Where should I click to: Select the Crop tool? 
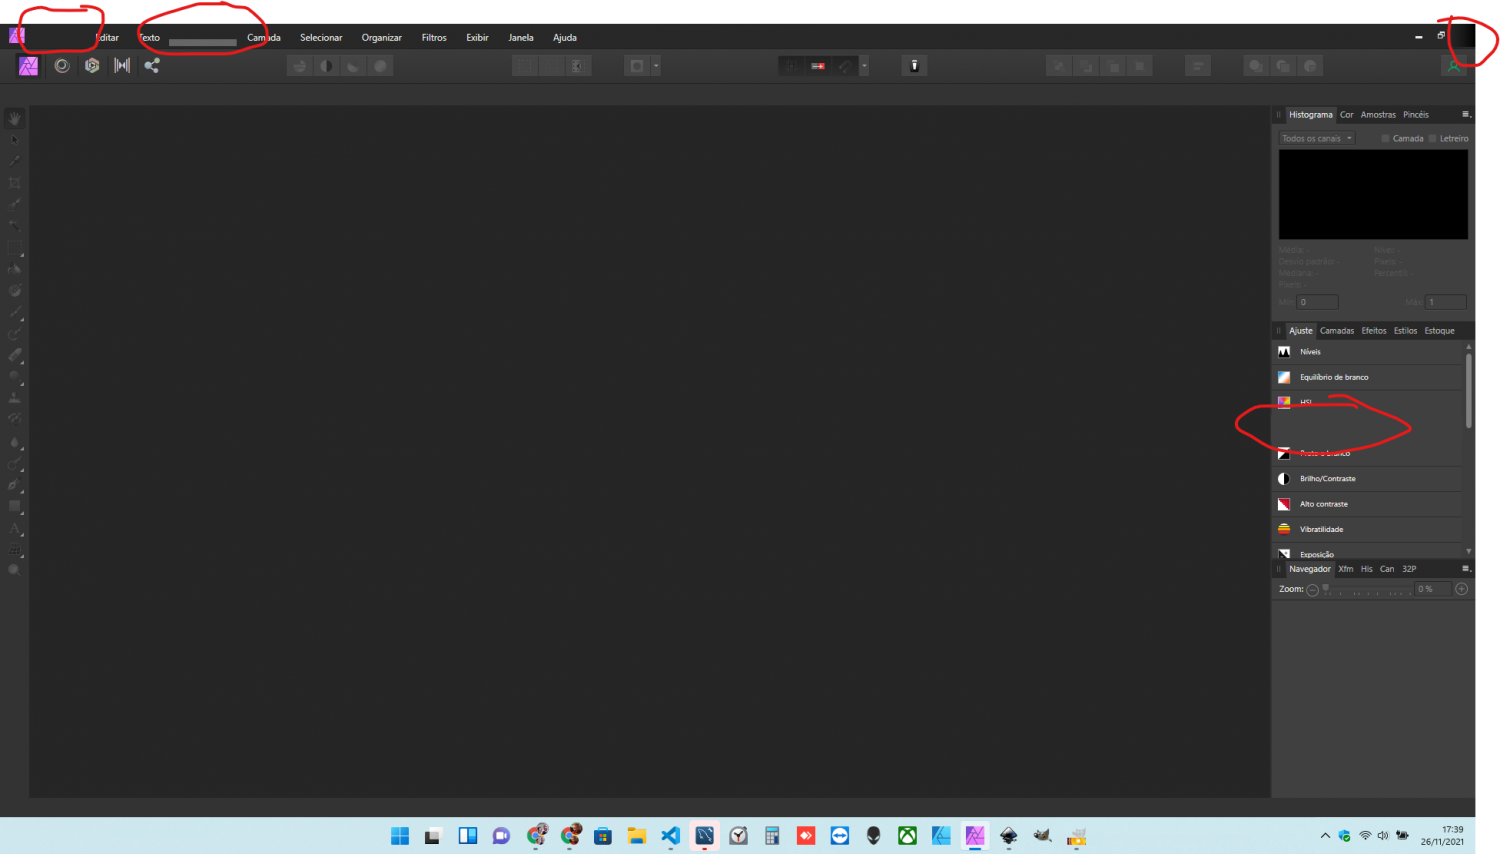click(14, 183)
